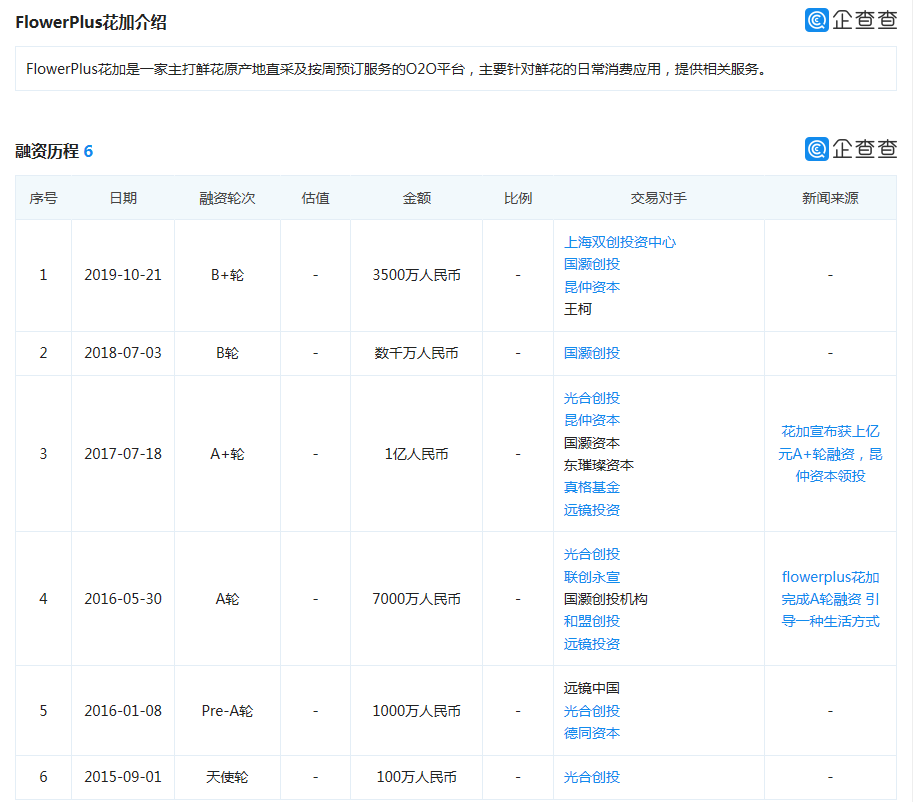The image size is (913, 802).
Task: Select the text 东璀璨资本
Action: (x=599, y=465)
